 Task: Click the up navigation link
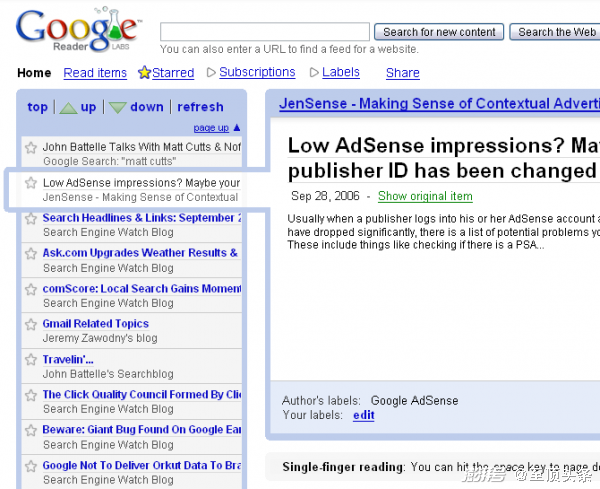[x=88, y=107]
